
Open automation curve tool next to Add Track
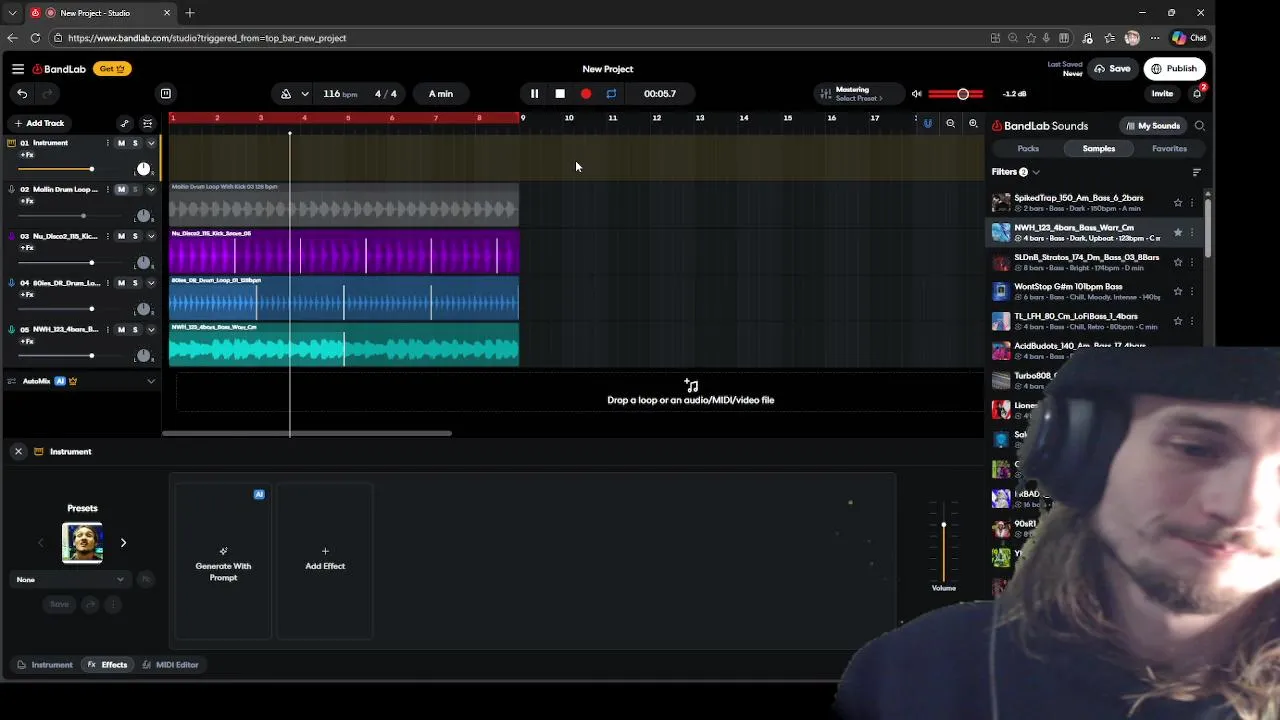click(x=124, y=124)
